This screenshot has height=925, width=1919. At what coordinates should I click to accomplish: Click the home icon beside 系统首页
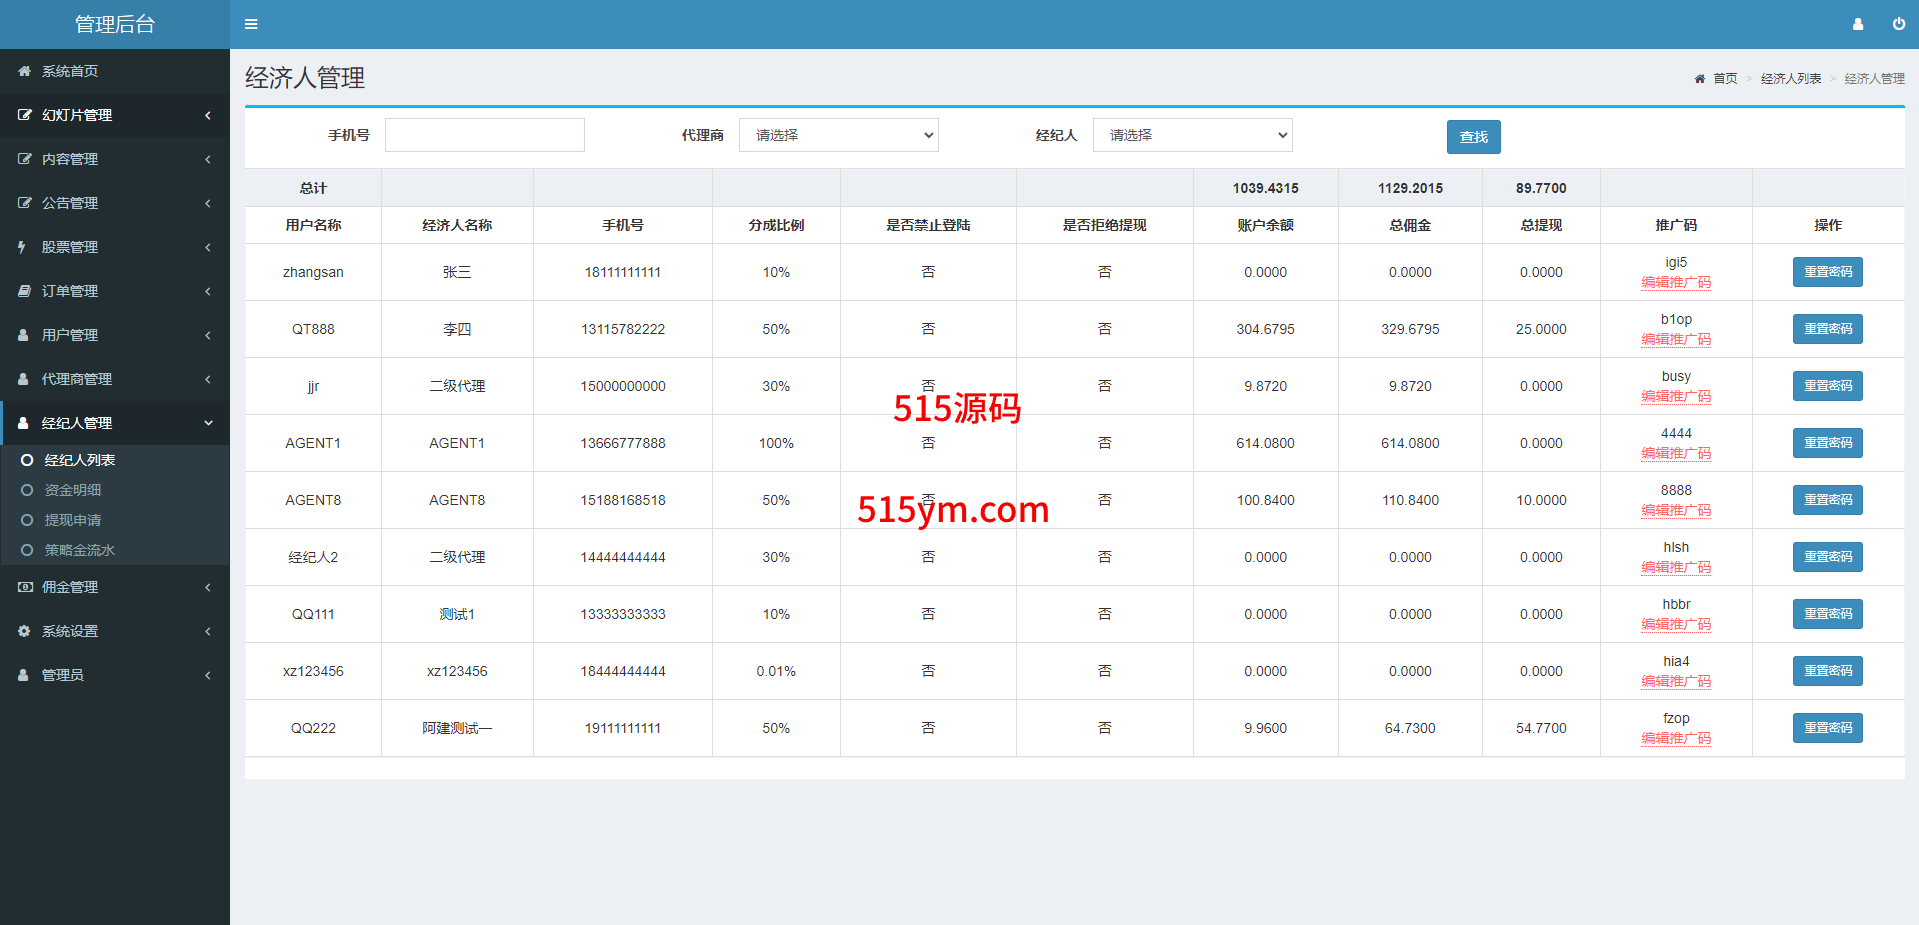point(24,71)
